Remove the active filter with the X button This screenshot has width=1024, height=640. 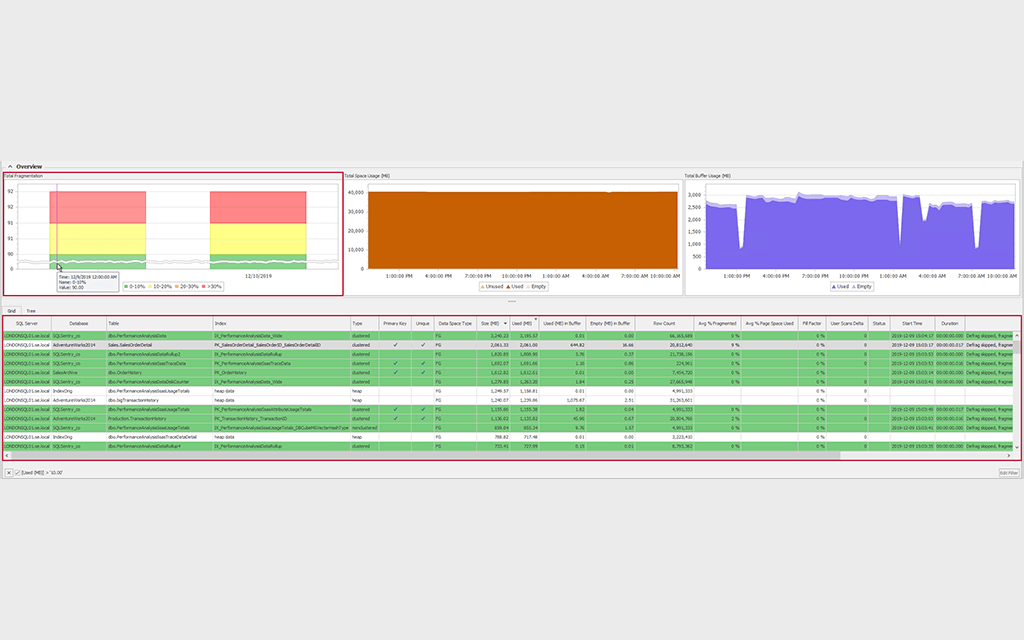(x=9, y=473)
